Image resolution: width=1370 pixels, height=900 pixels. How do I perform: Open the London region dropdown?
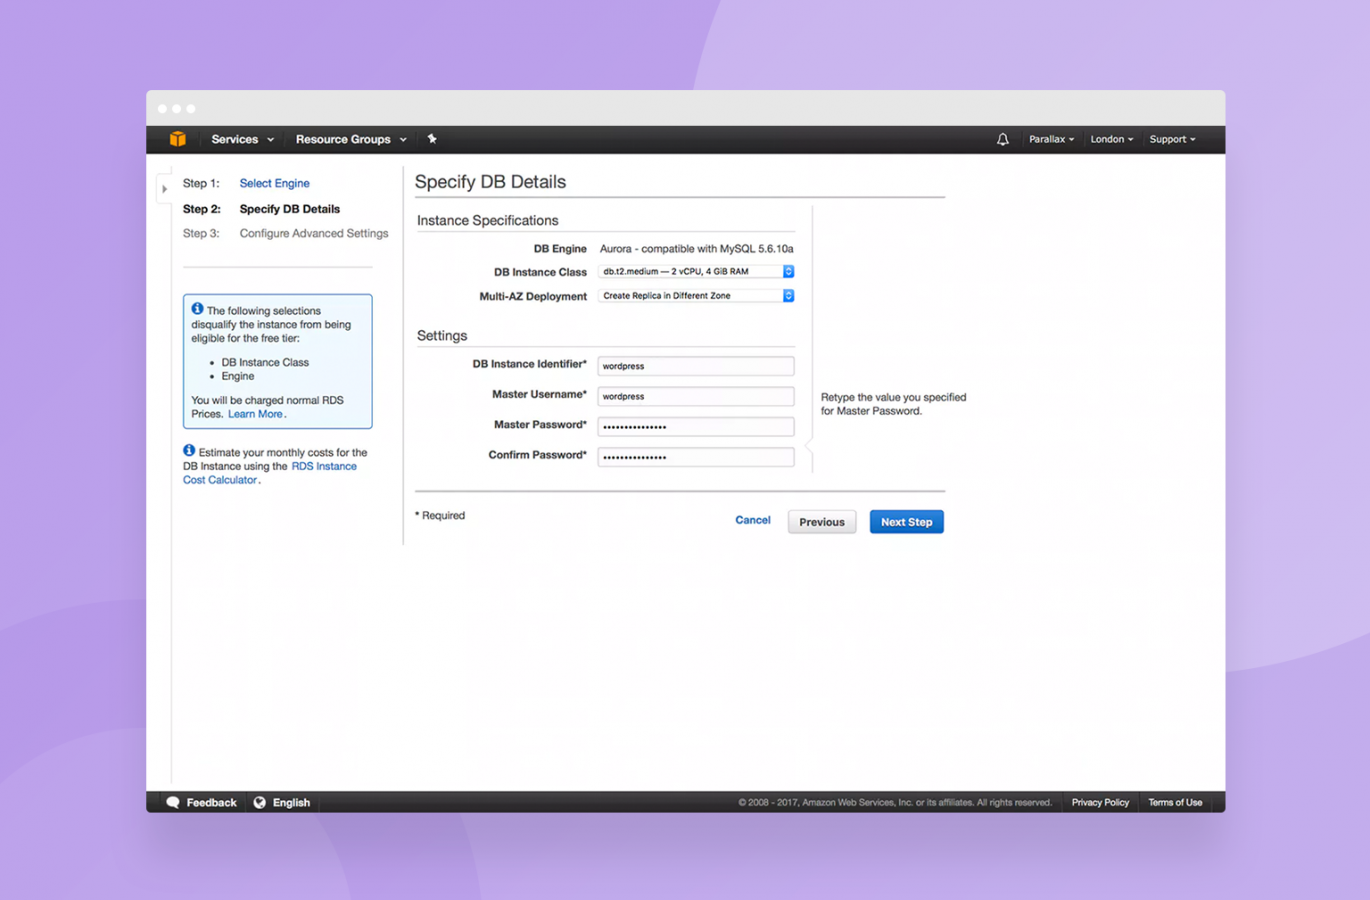point(1111,140)
